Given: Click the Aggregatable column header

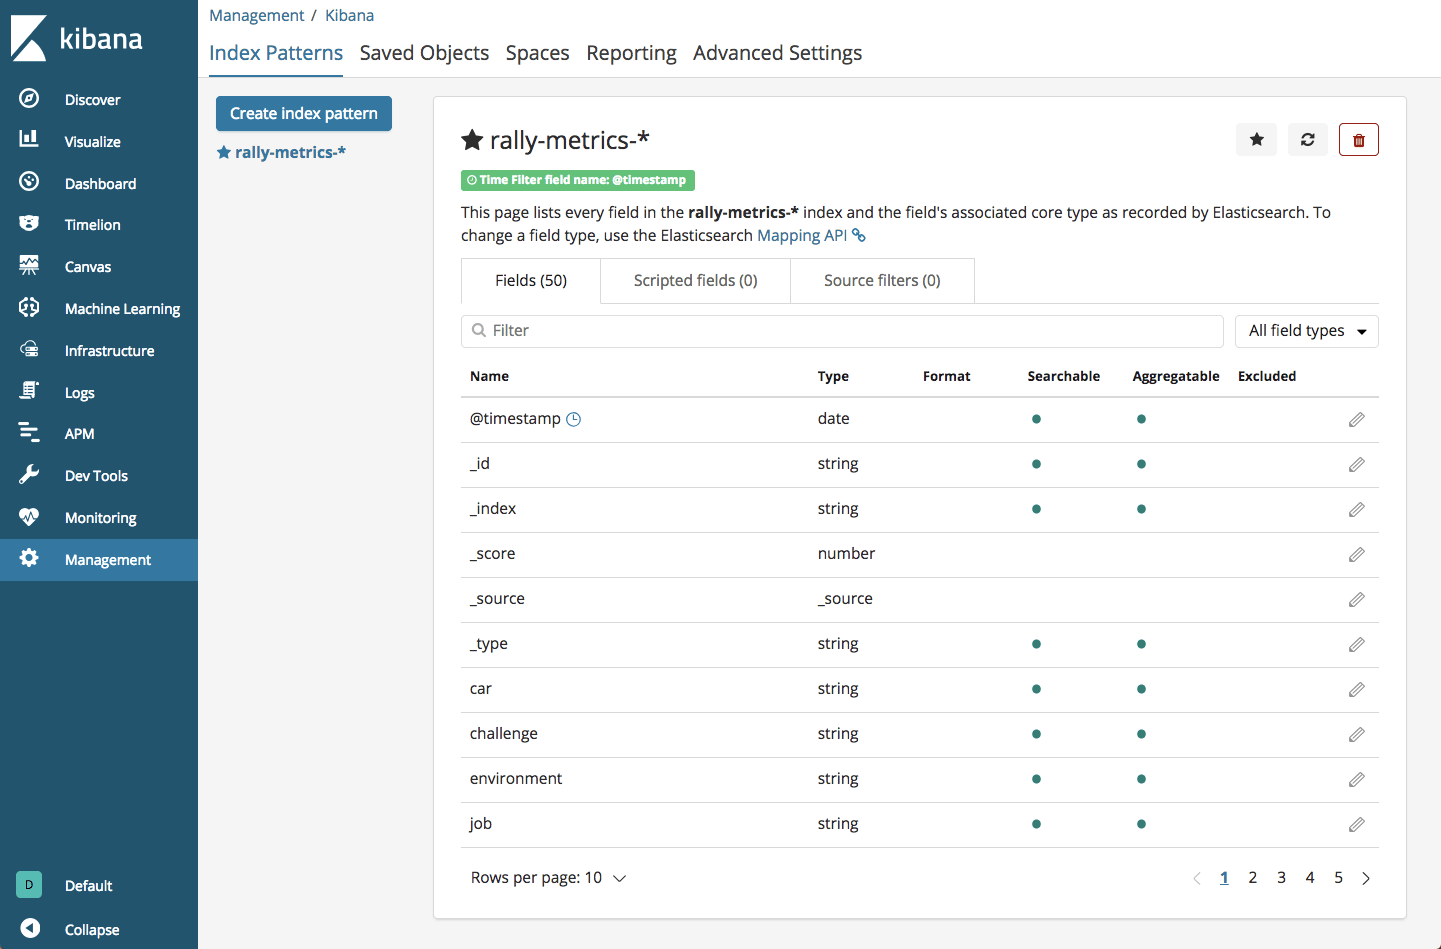Looking at the screenshot, I should pos(1176,377).
